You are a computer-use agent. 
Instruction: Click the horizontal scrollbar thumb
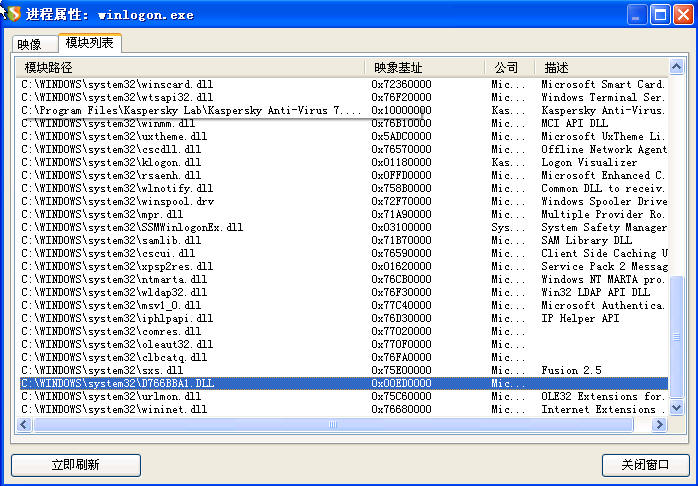click(333, 425)
